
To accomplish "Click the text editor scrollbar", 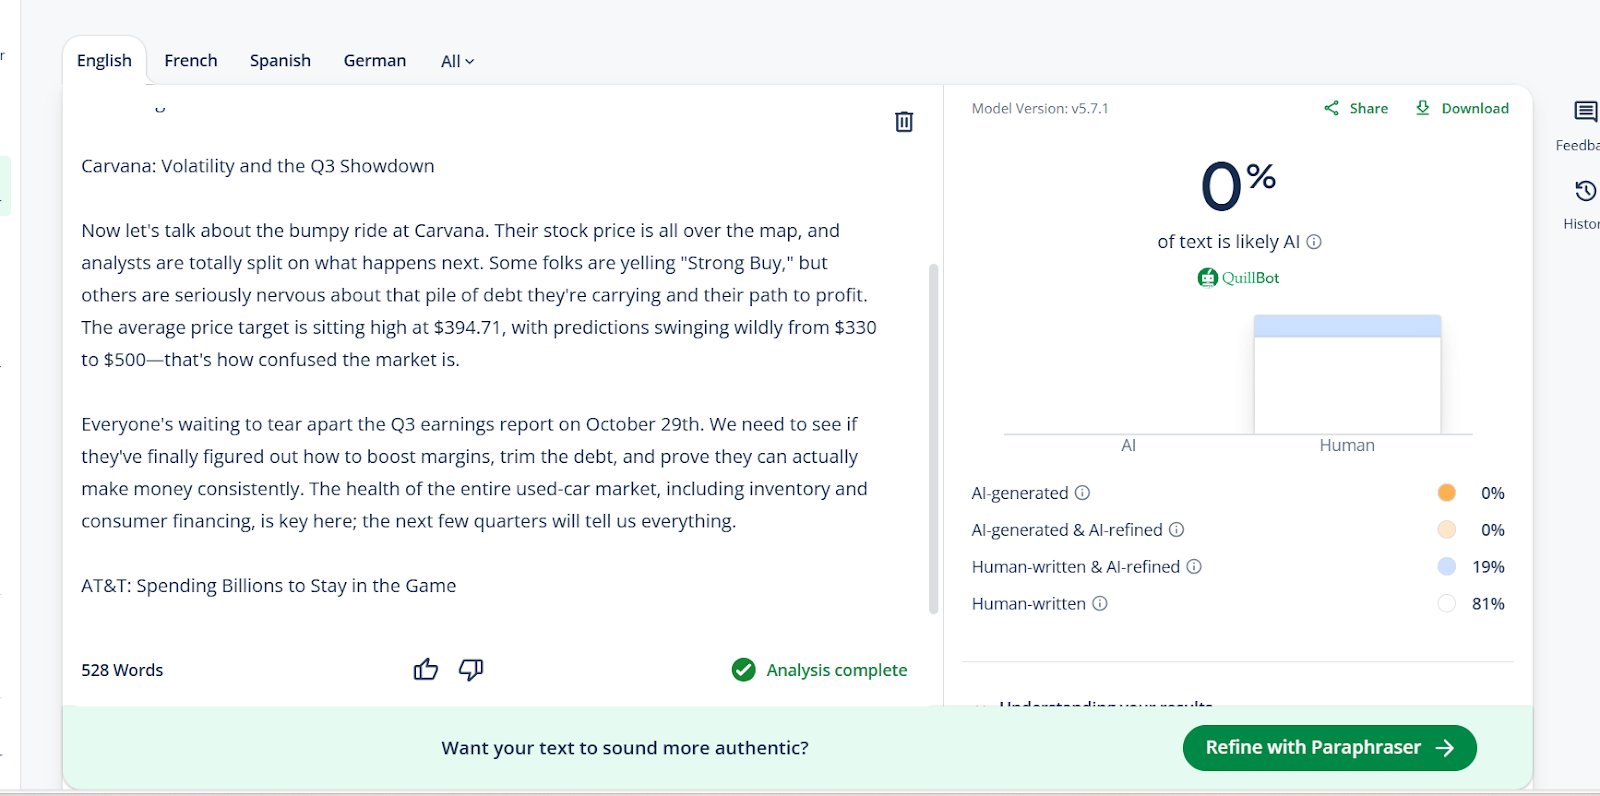I will click(934, 438).
